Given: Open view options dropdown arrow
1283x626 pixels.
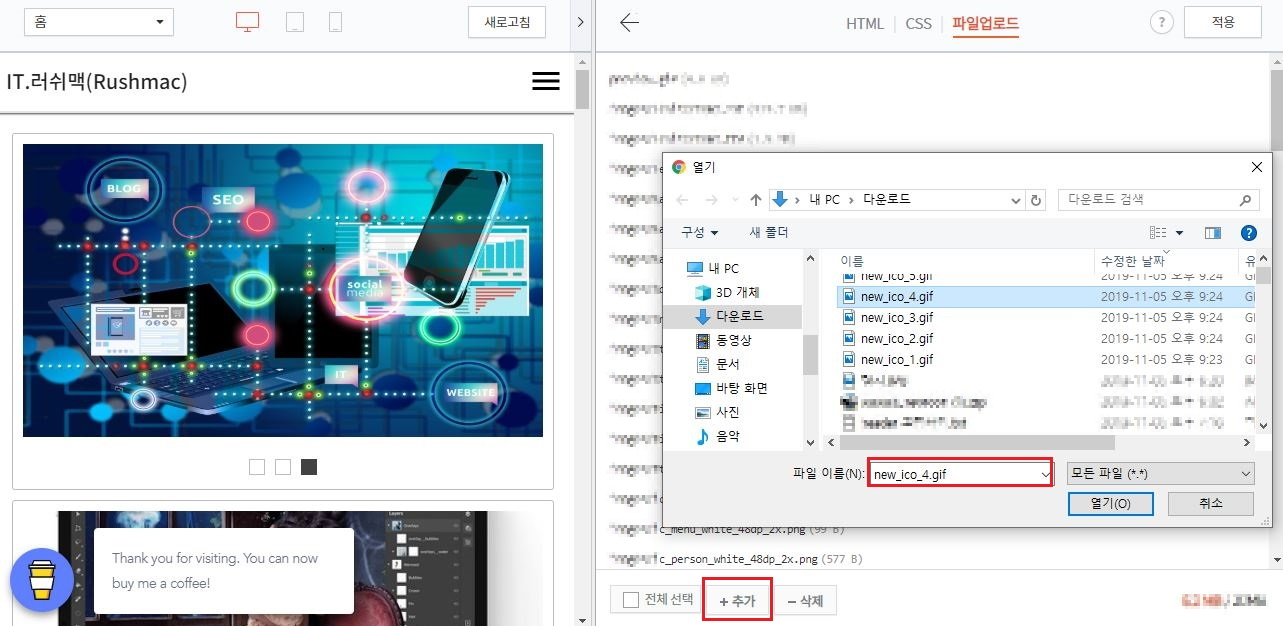Looking at the screenshot, I should tap(1180, 233).
